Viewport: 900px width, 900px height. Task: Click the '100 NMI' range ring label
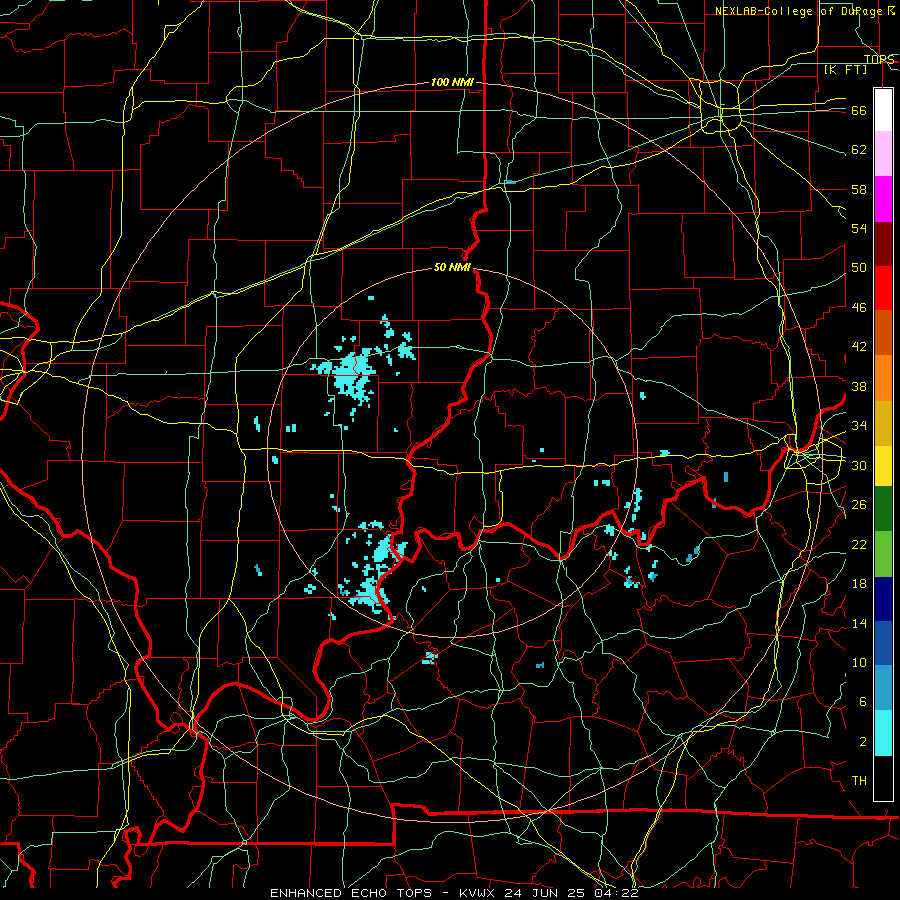click(452, 83)
